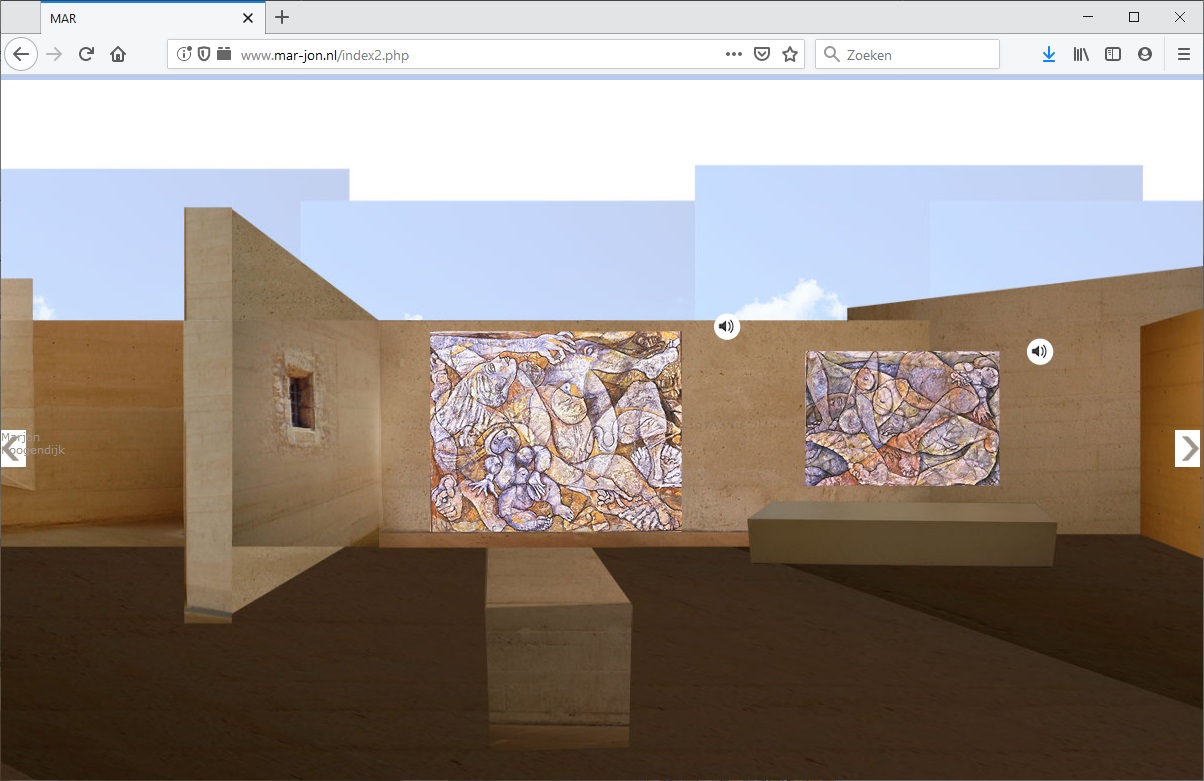The width and height of the screenshot is (1204, 781).
Task: Open the large center painting
Action: pyautogui.click(x=555, y=431)
